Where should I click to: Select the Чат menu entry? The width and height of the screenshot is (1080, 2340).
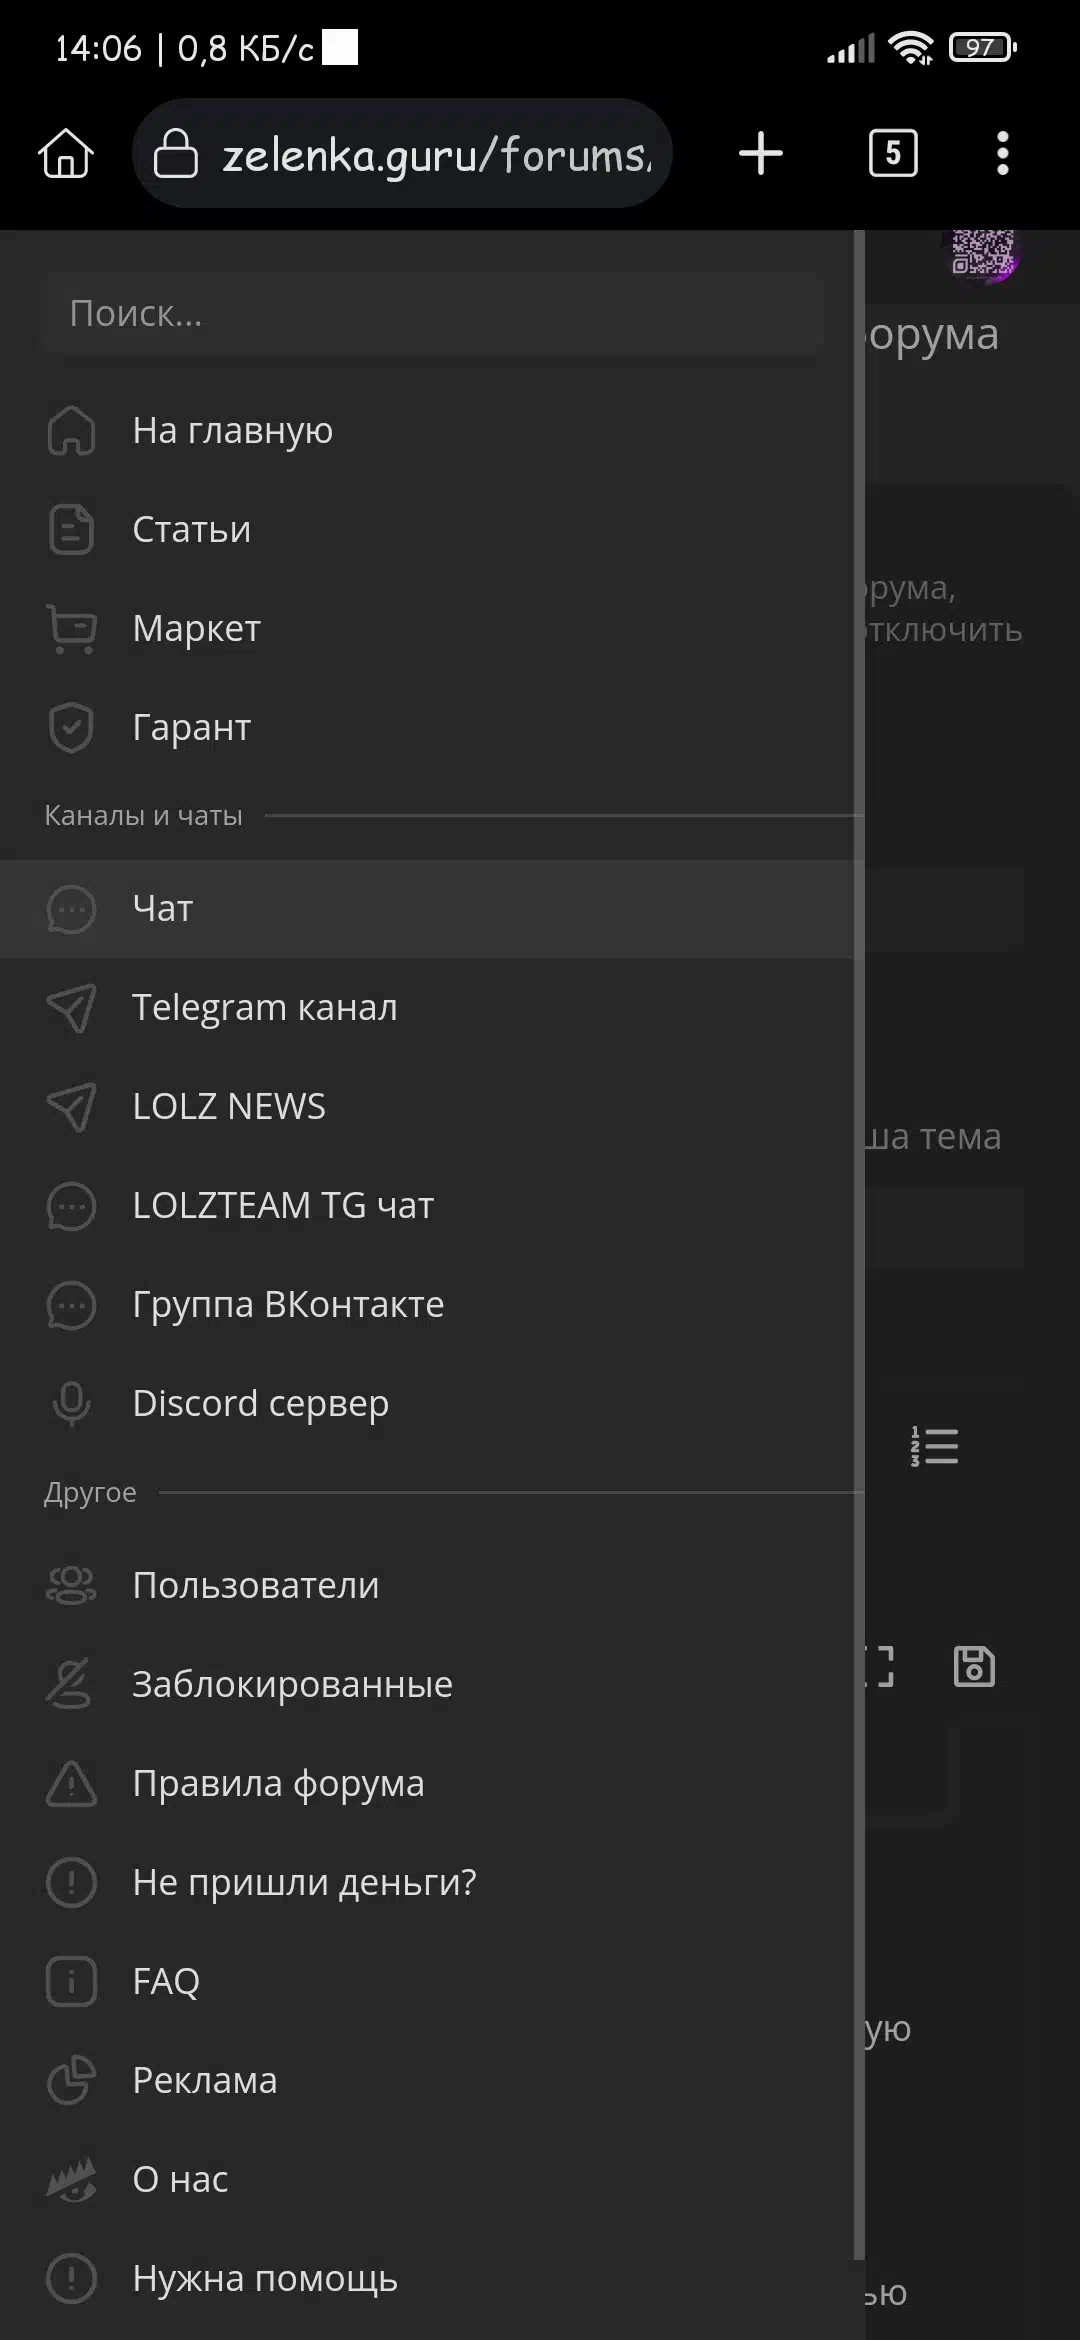(162, 909)
